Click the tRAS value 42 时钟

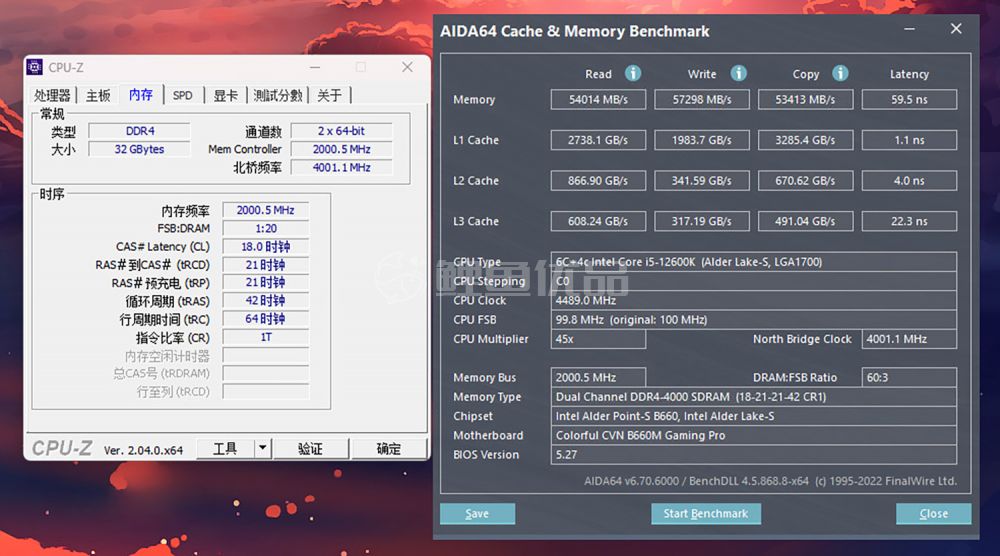[265, 301]
